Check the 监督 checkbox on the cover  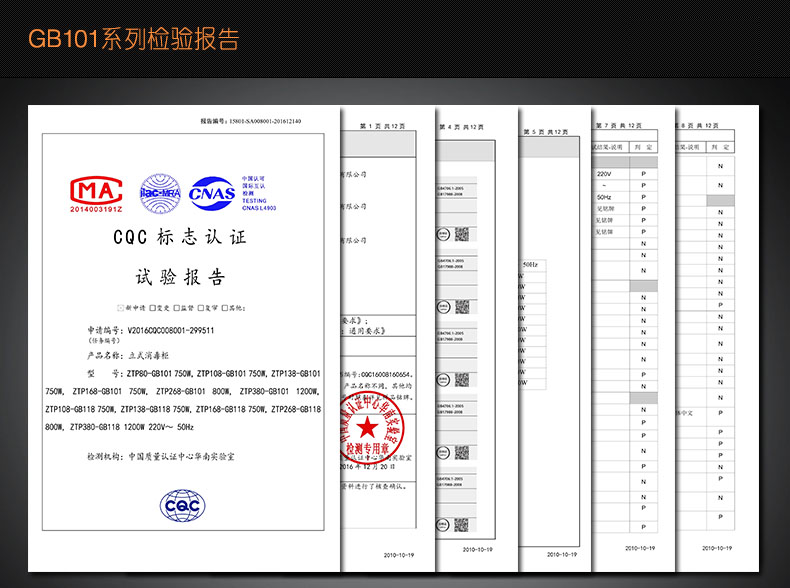[x=175, y=307]
